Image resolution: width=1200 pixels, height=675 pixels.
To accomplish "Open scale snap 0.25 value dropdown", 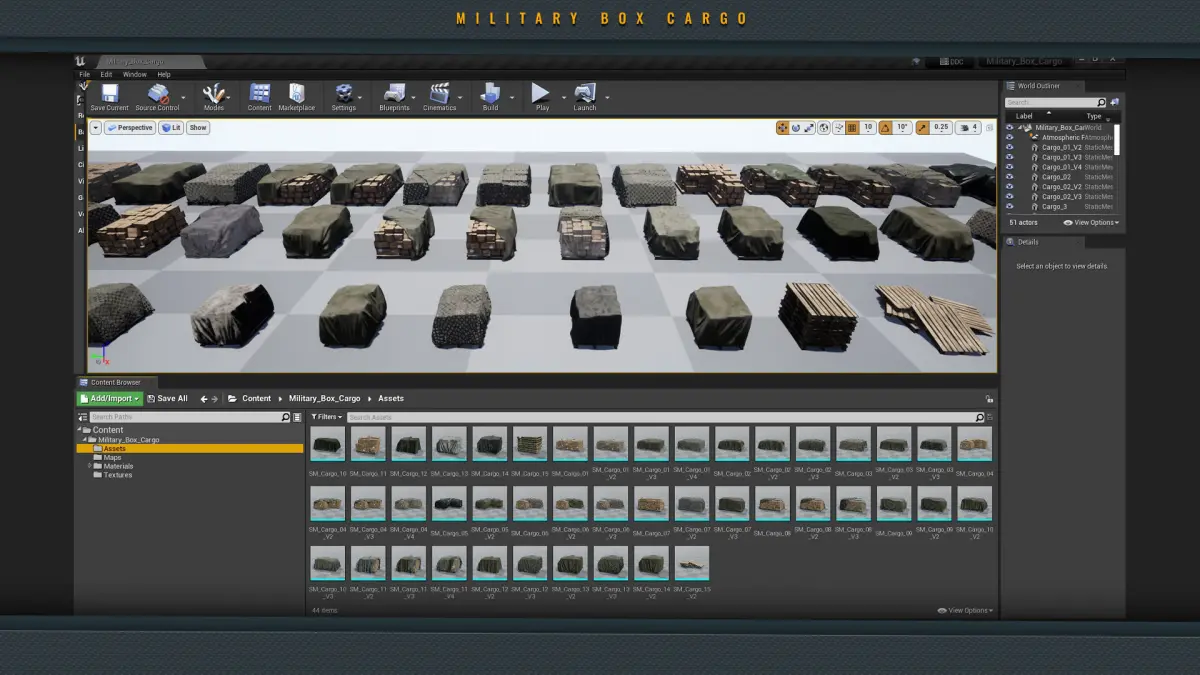I will [x=941, y=128].
